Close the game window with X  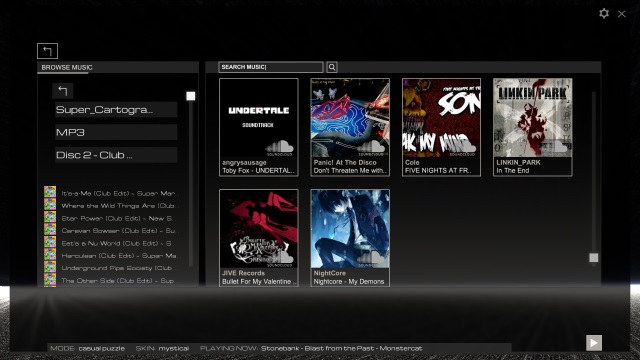[622, 14]
